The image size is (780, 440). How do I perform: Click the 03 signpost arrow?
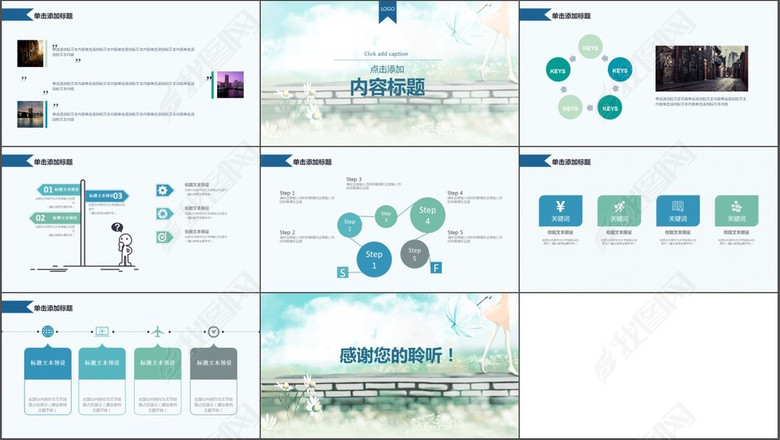click(x=107, y=196)
